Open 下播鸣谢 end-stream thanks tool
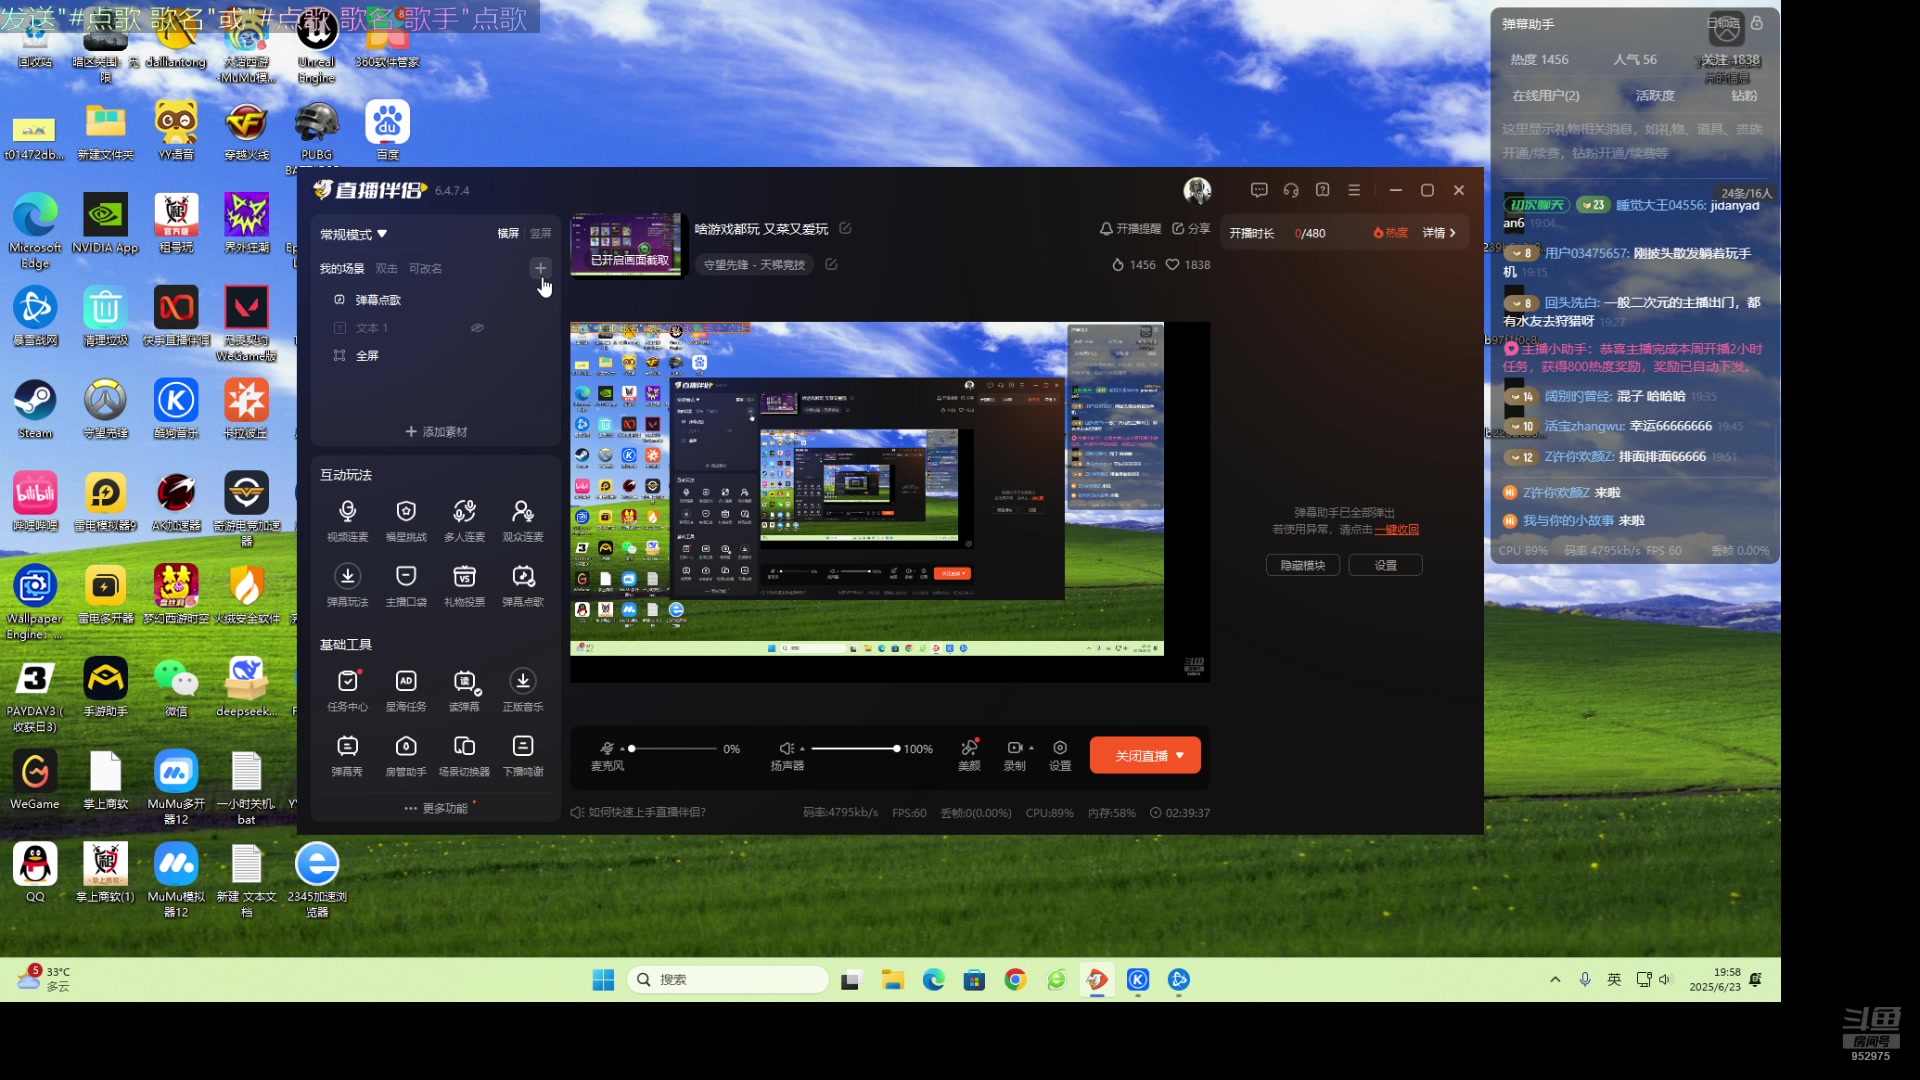Viewport: 1920px width, 1080px height. 523,756
